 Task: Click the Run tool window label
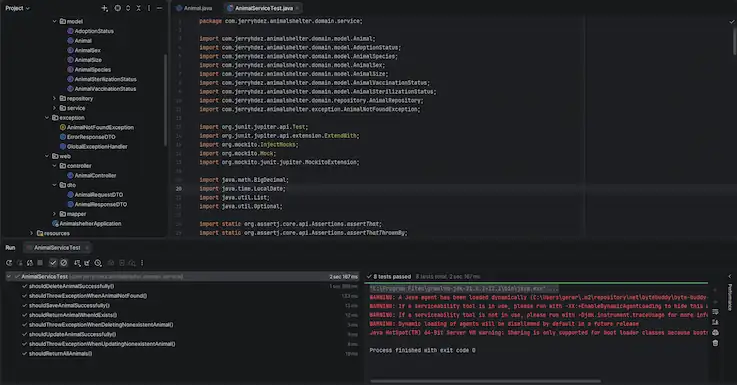tap(10, 248)
